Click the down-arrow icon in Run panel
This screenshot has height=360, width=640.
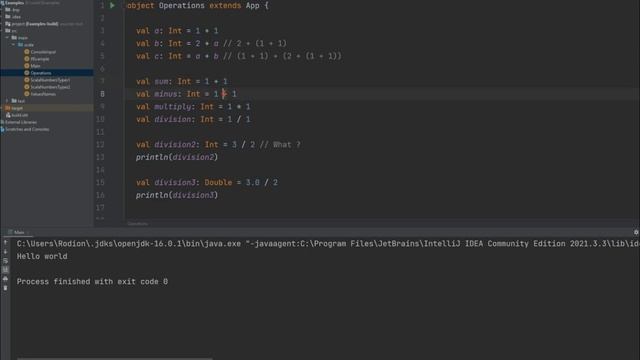tap(5, 251)
